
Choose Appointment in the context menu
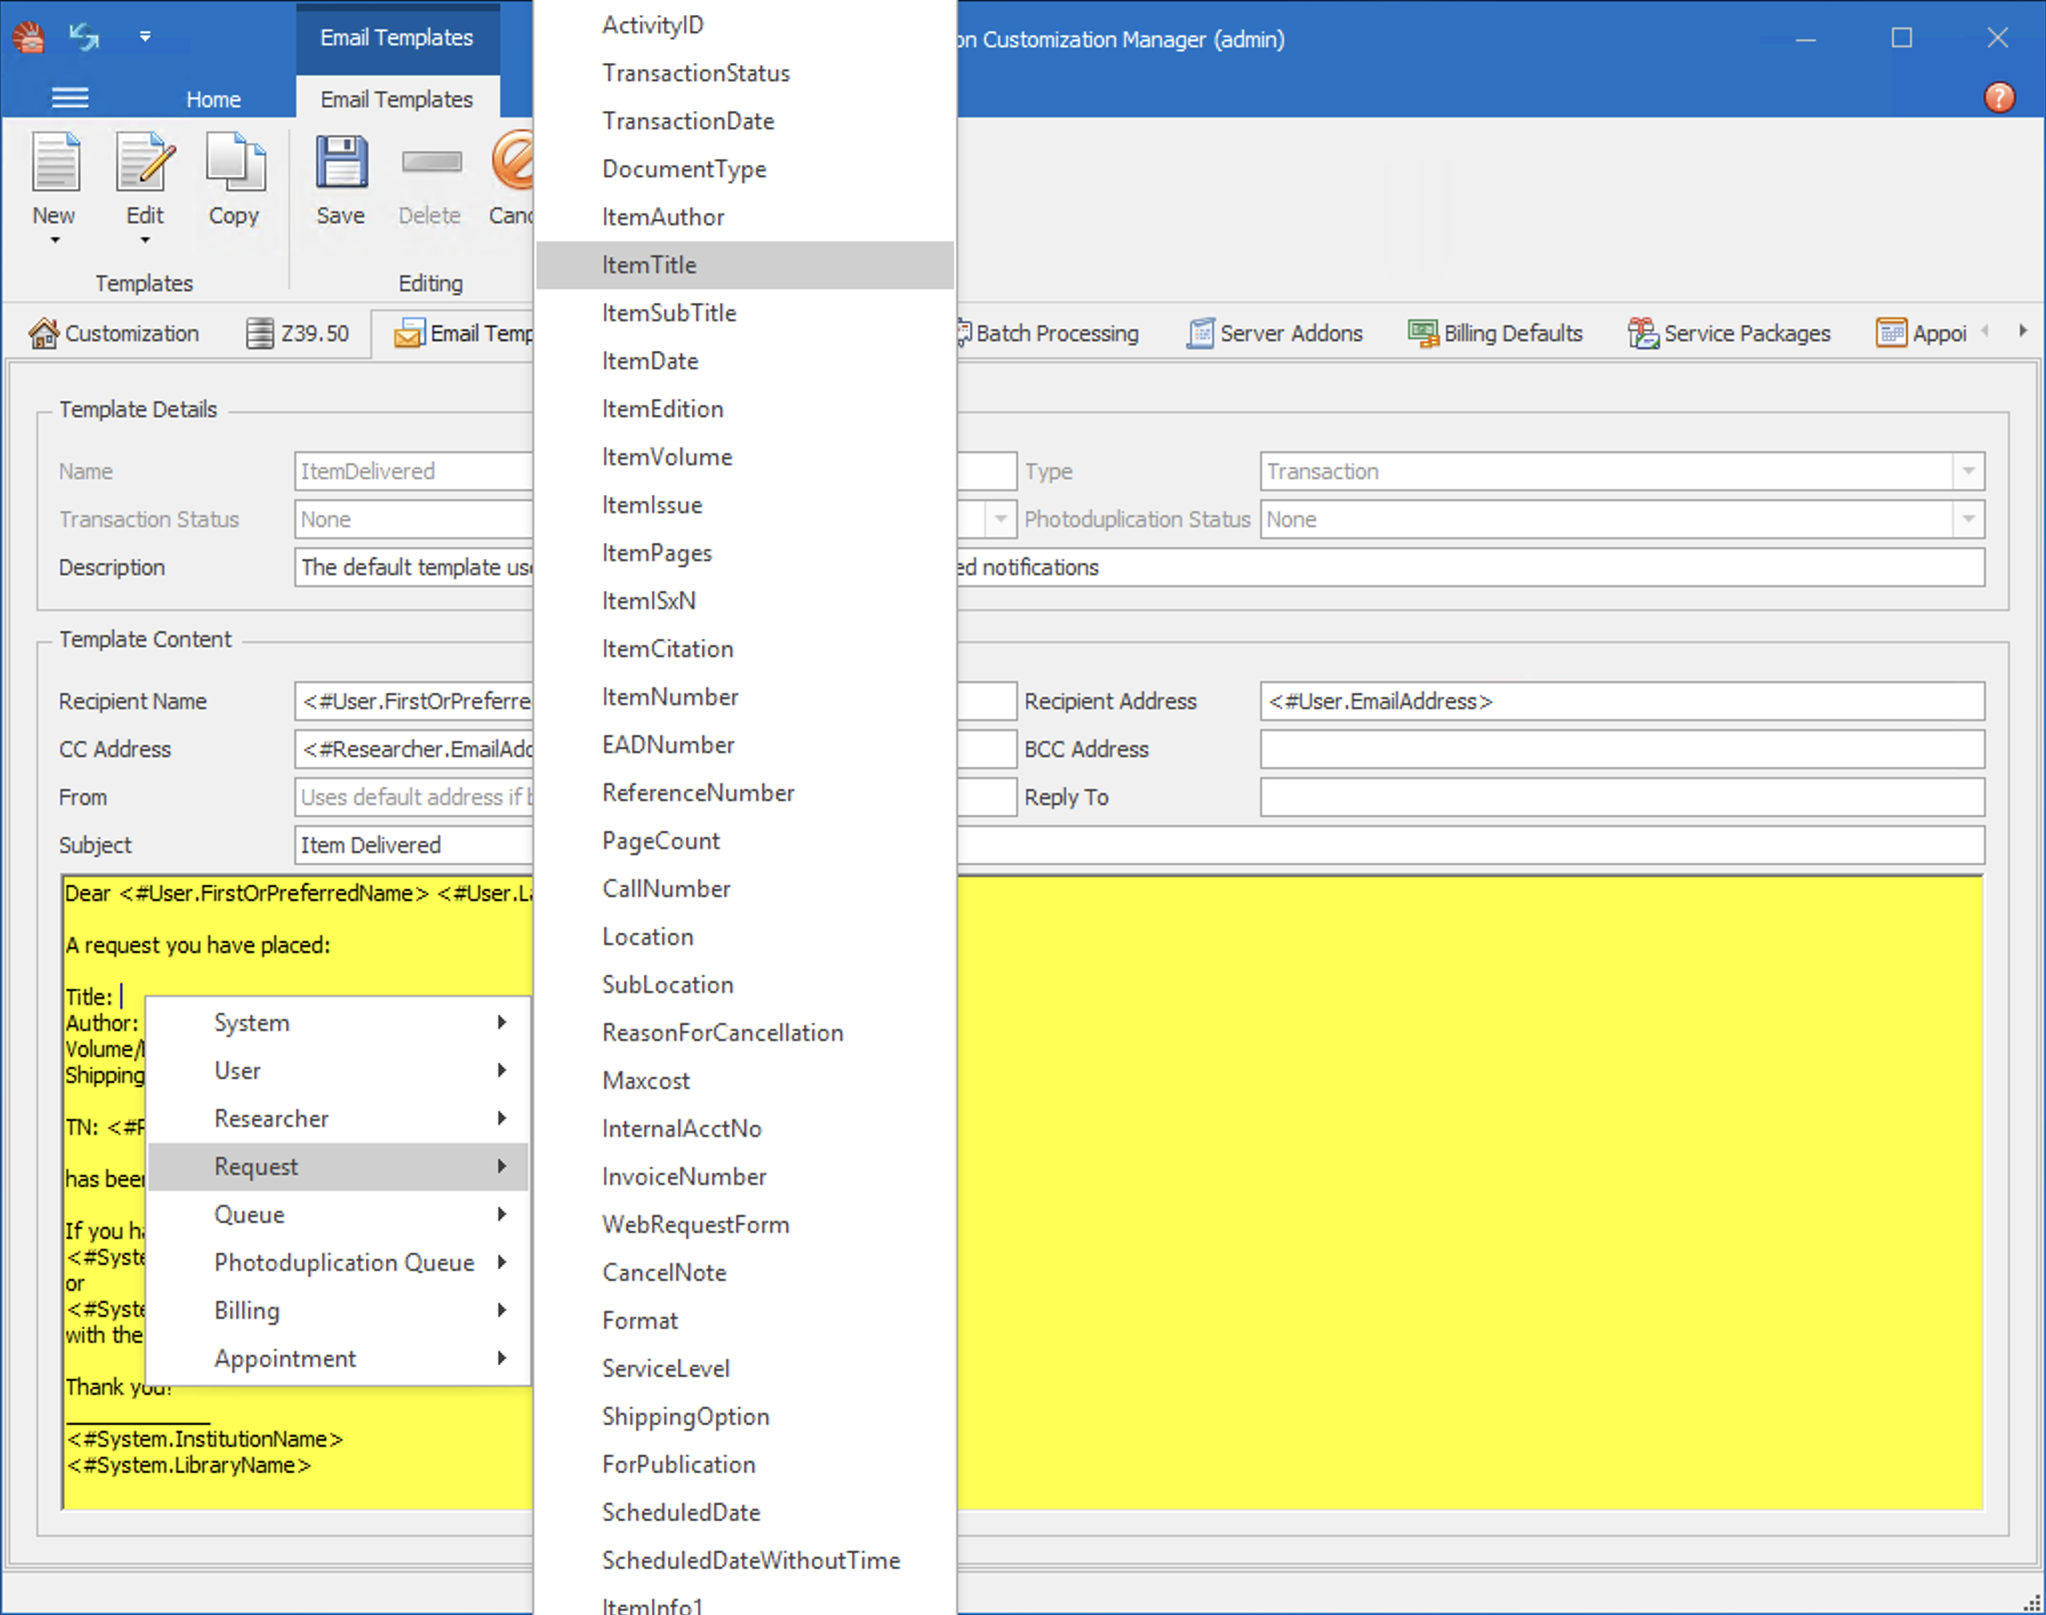pyautogui.click(x=285, y=1358)
